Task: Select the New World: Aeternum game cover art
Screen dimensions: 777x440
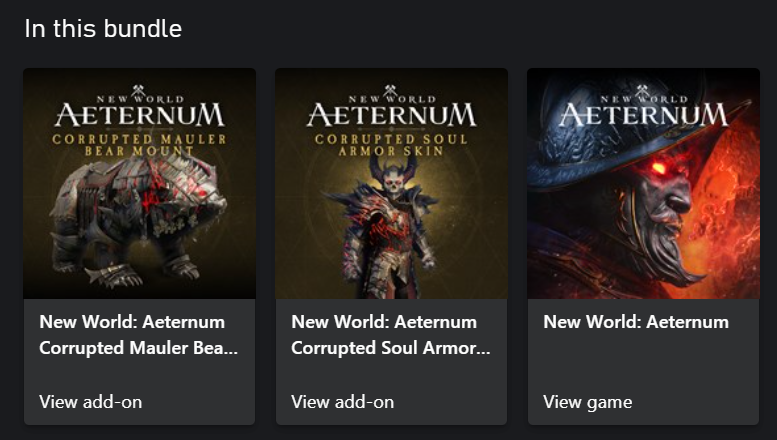Action: tap(643, 183)
